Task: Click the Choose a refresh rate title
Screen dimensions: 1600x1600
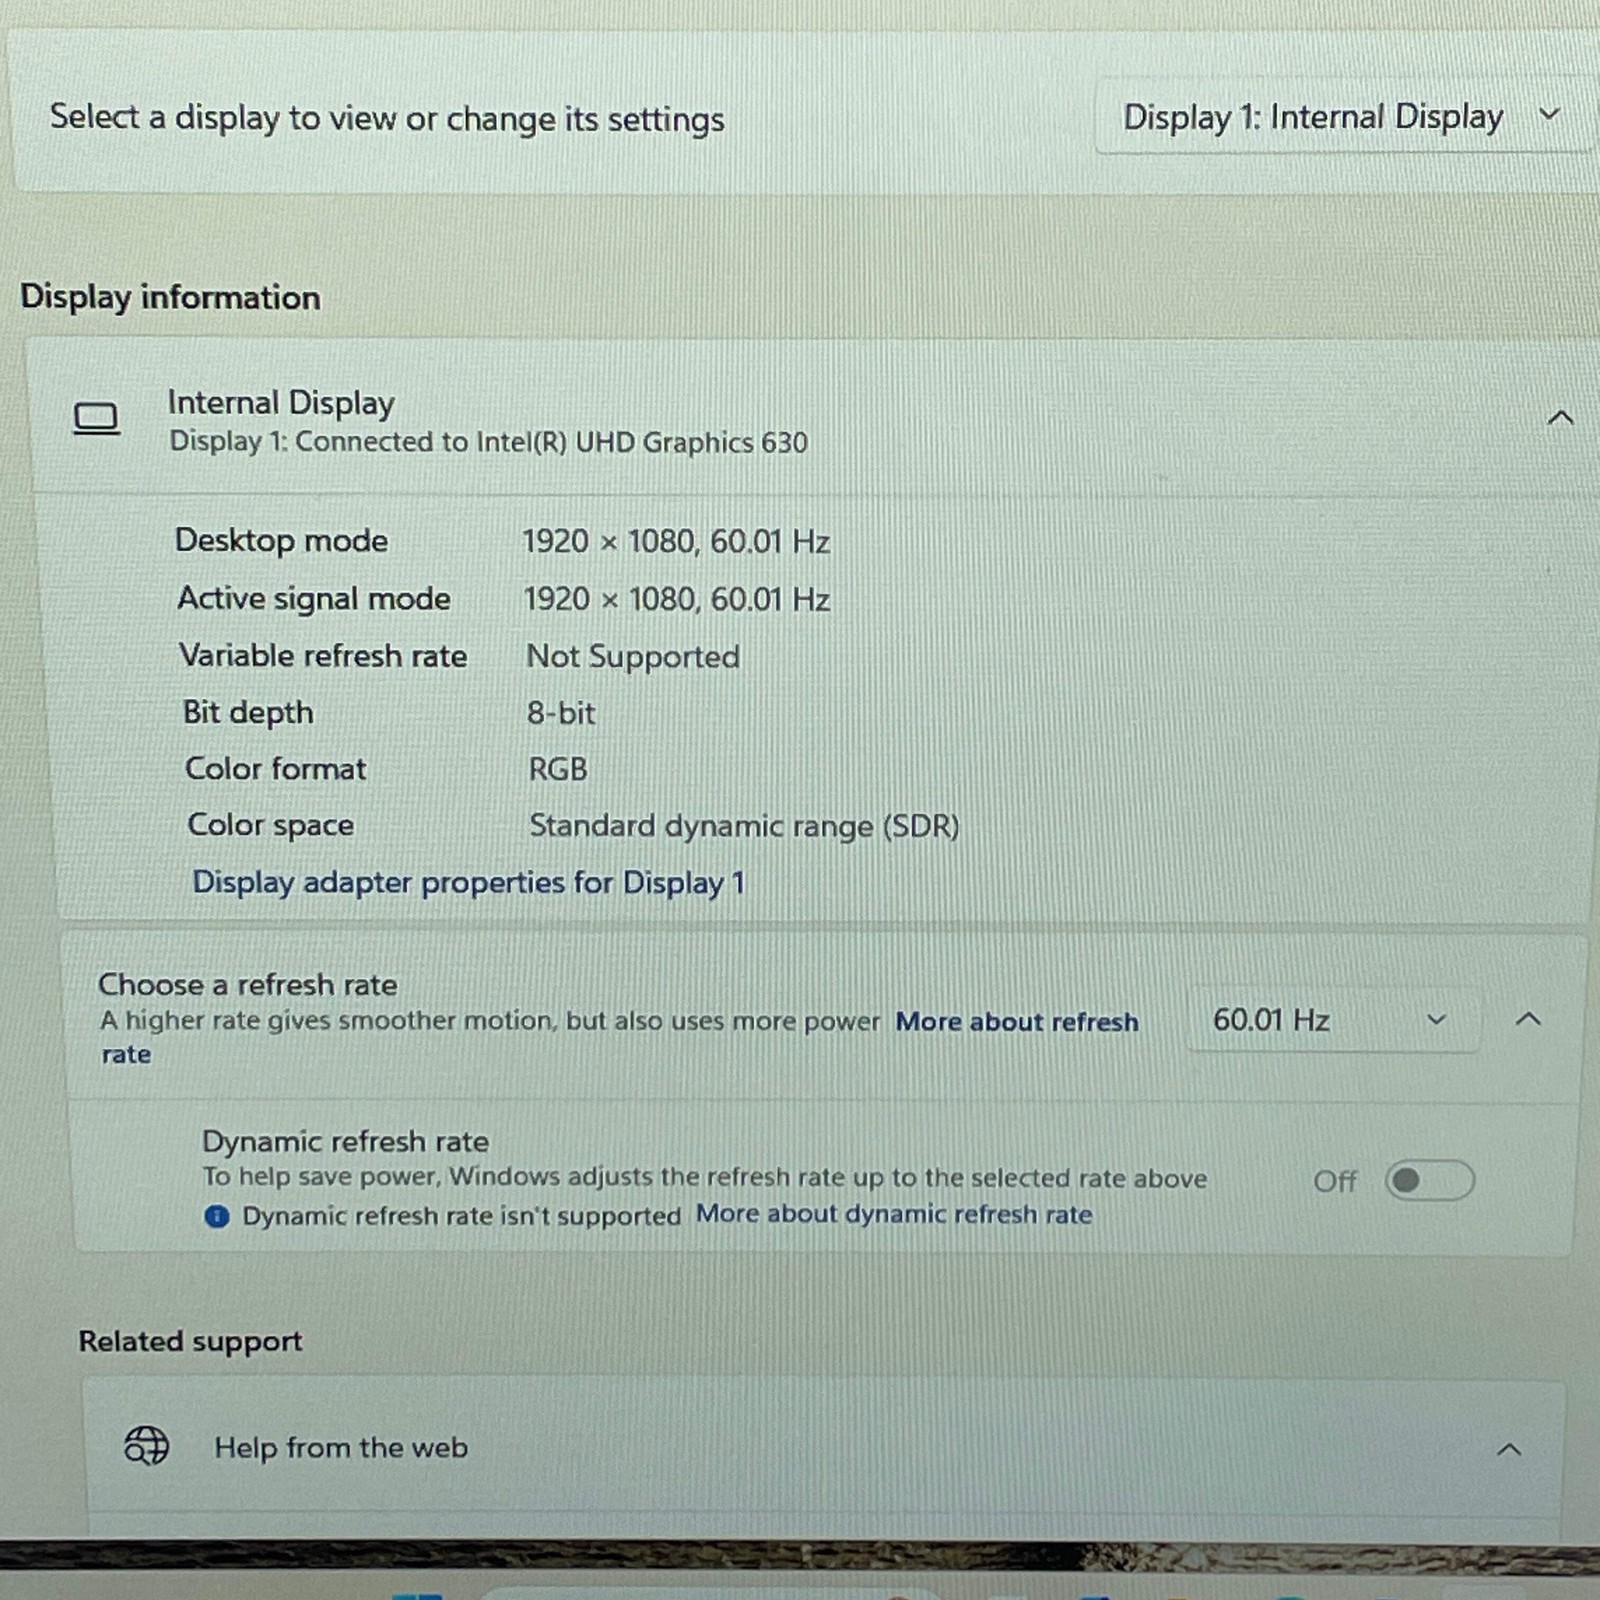Action: pos(248,984)
